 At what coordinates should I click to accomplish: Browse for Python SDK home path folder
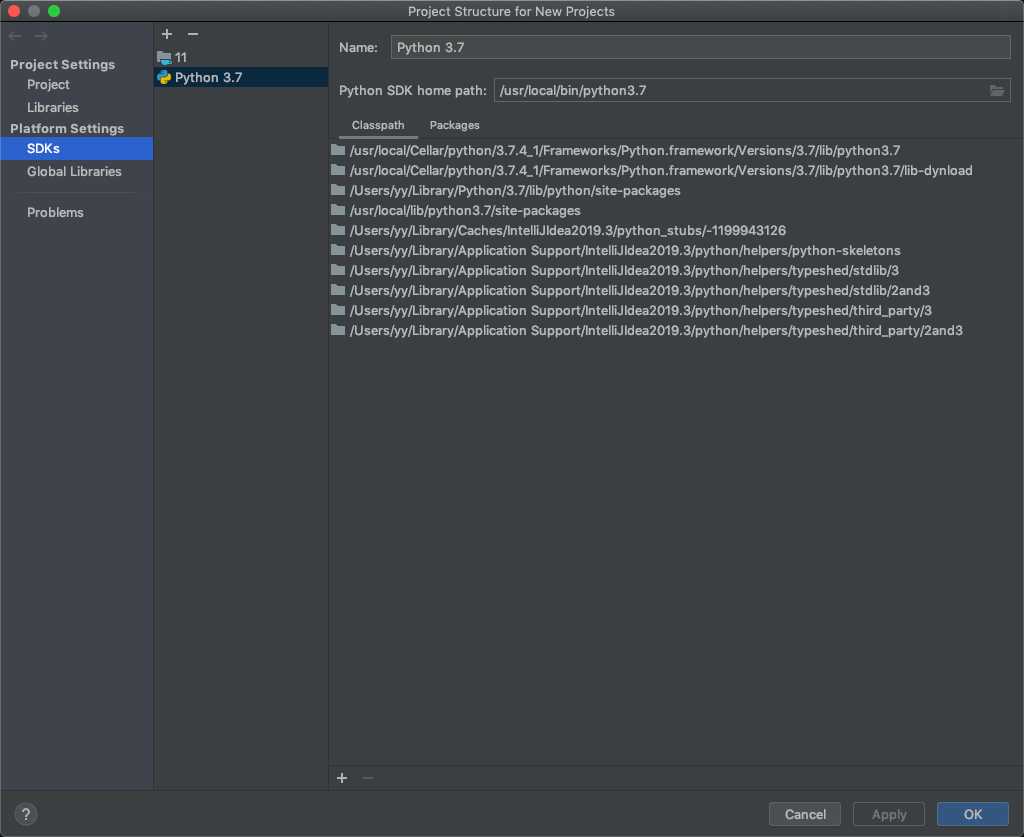(997, 91)
